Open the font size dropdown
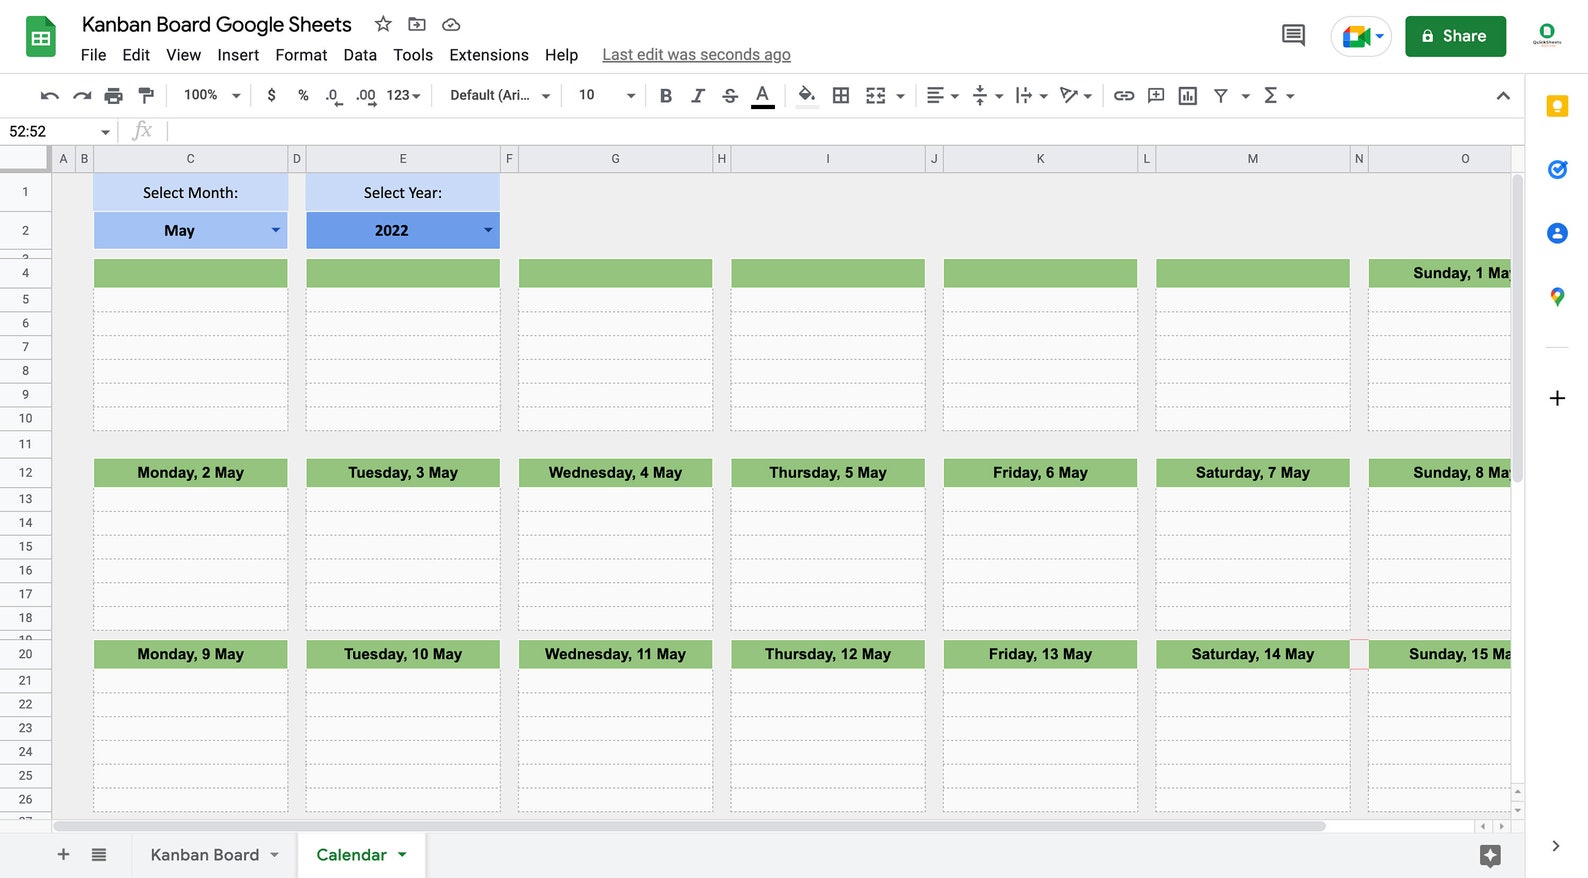Image resolution: width=1588 pixels, height=878 pixels. 607,95
